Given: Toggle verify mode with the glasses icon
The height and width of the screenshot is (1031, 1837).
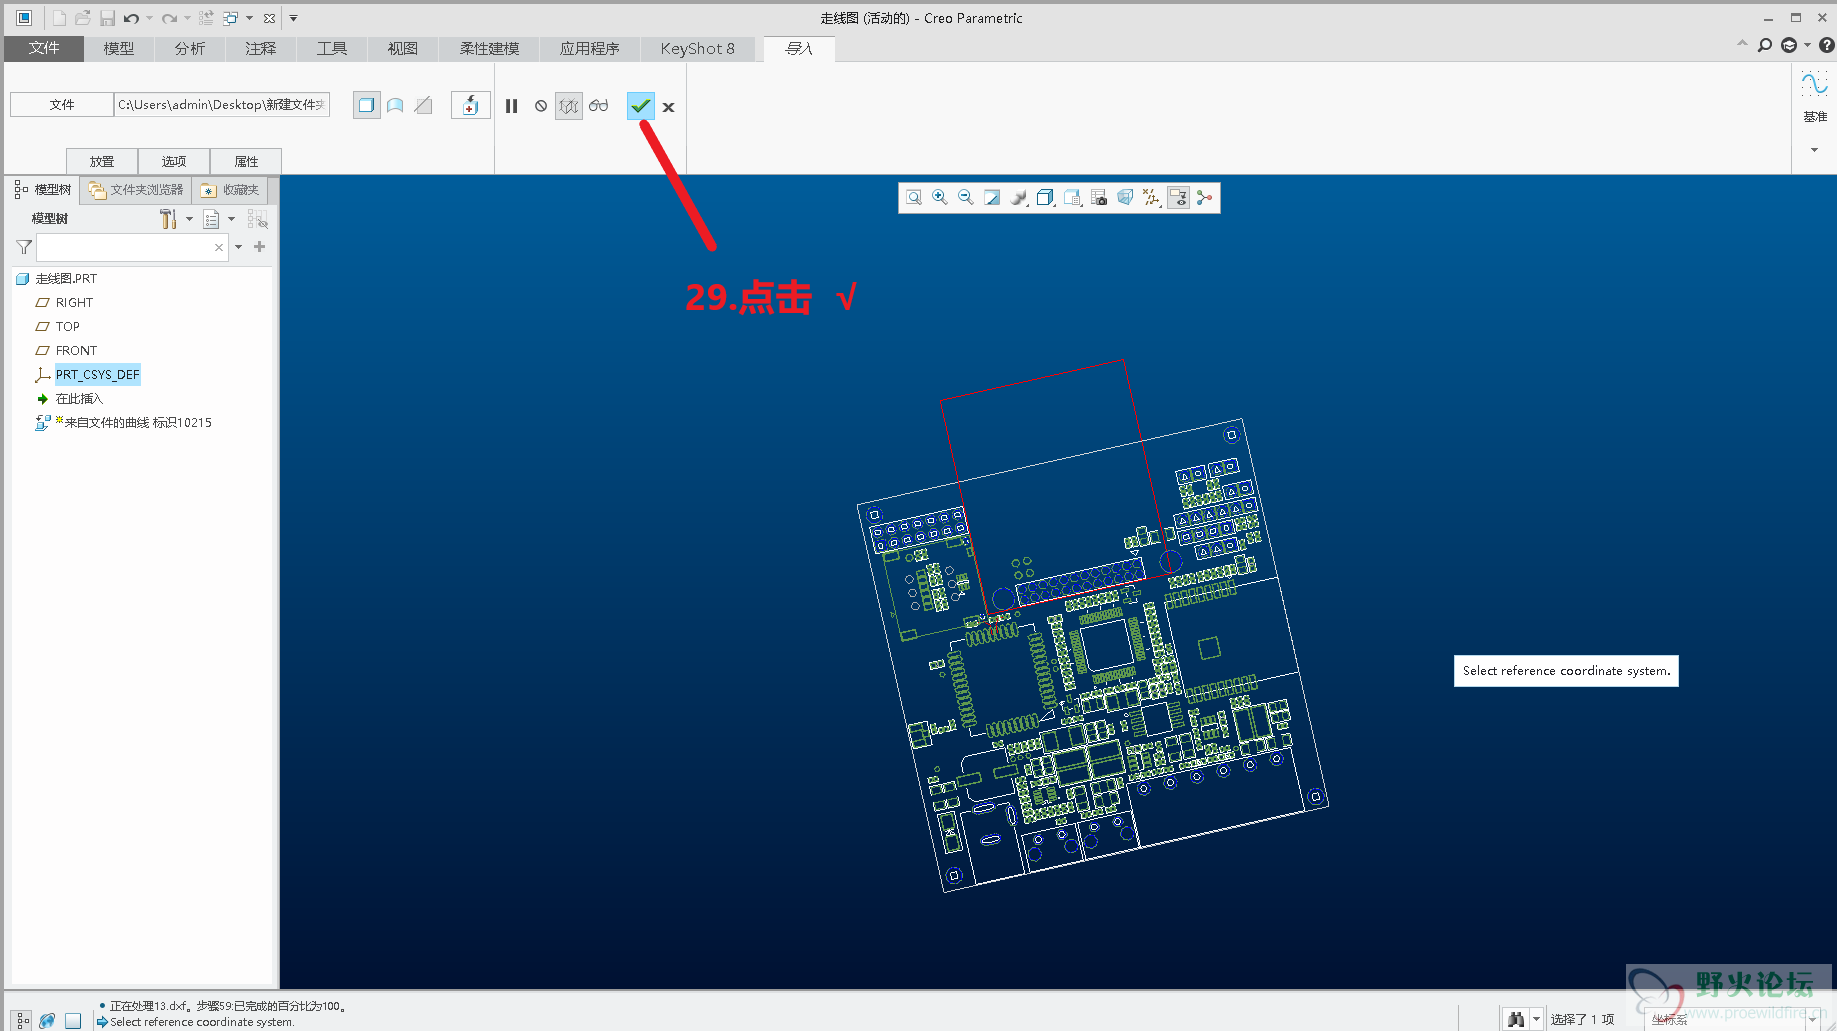Looking at the screenshot, I should (598, 106).
